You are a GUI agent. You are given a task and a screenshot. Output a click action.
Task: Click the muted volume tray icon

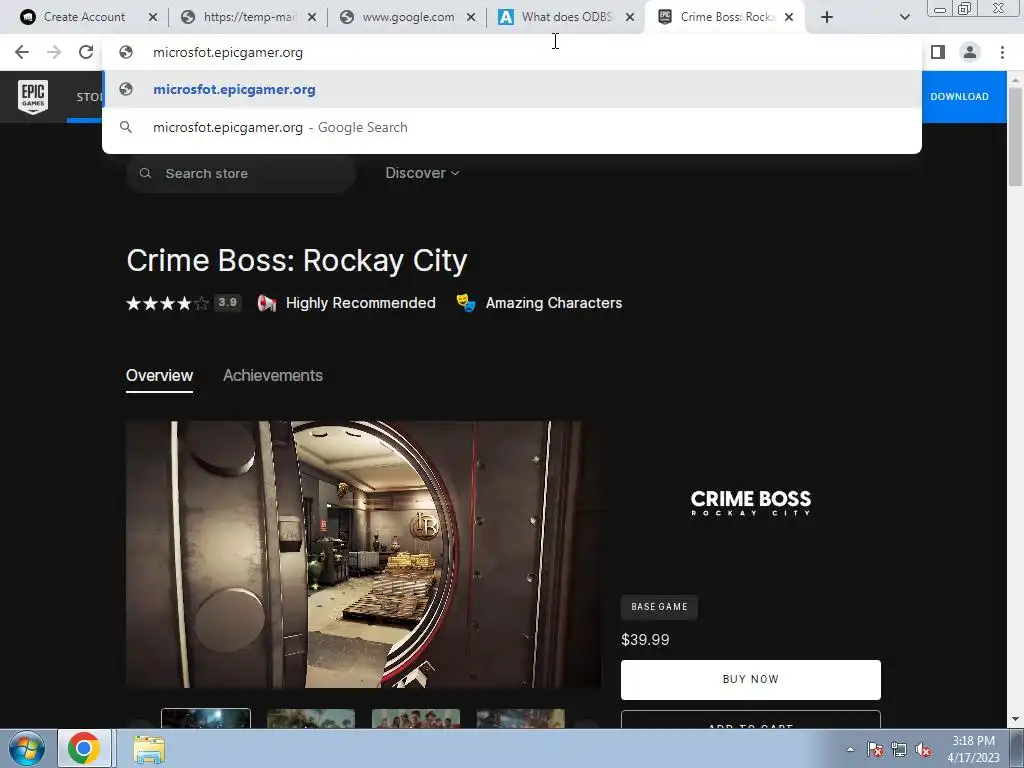point(923,749)
